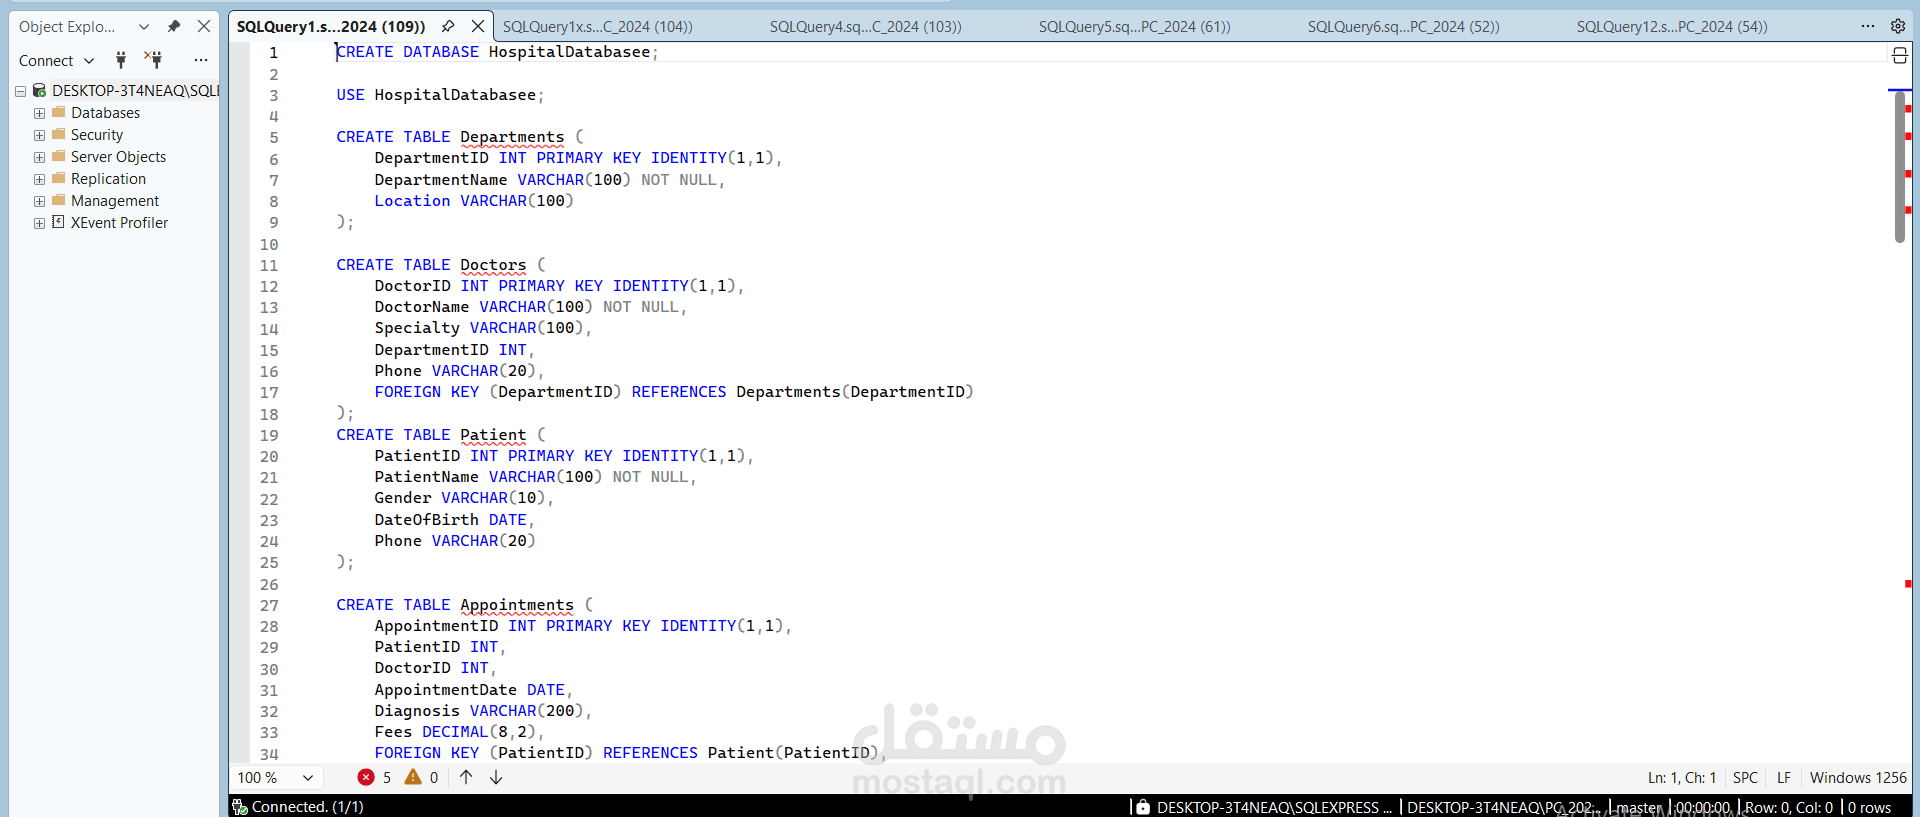The width and height of the screenshot is (1920, 817).
Task: Place cursor on CREATE DATABASE HospitalDatabasee line
Action: 497,52
